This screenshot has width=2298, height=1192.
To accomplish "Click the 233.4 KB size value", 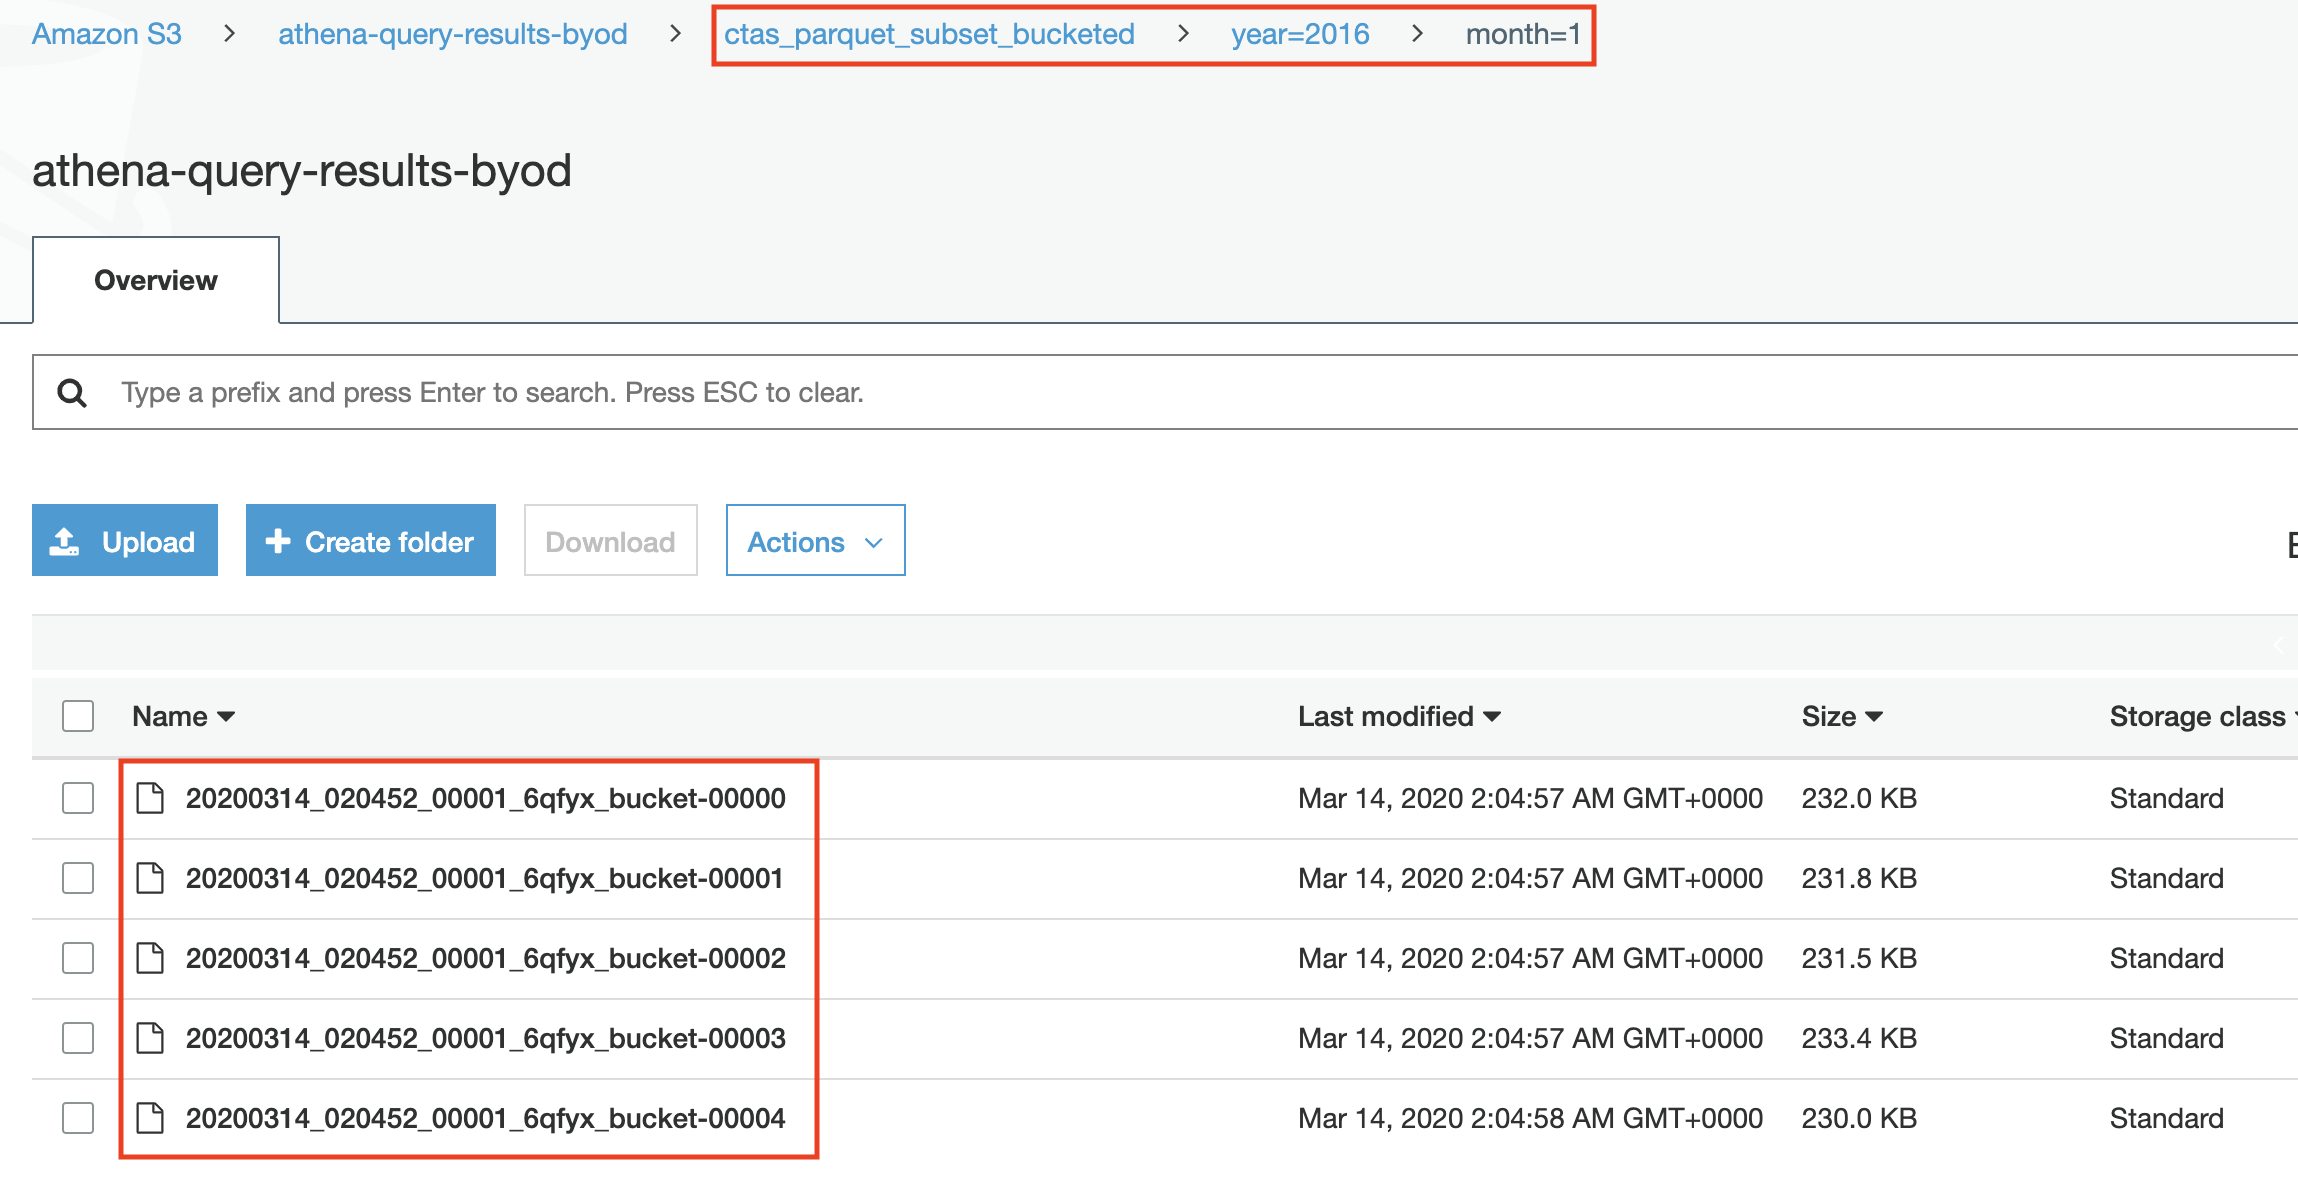I will point(1859,1038).
